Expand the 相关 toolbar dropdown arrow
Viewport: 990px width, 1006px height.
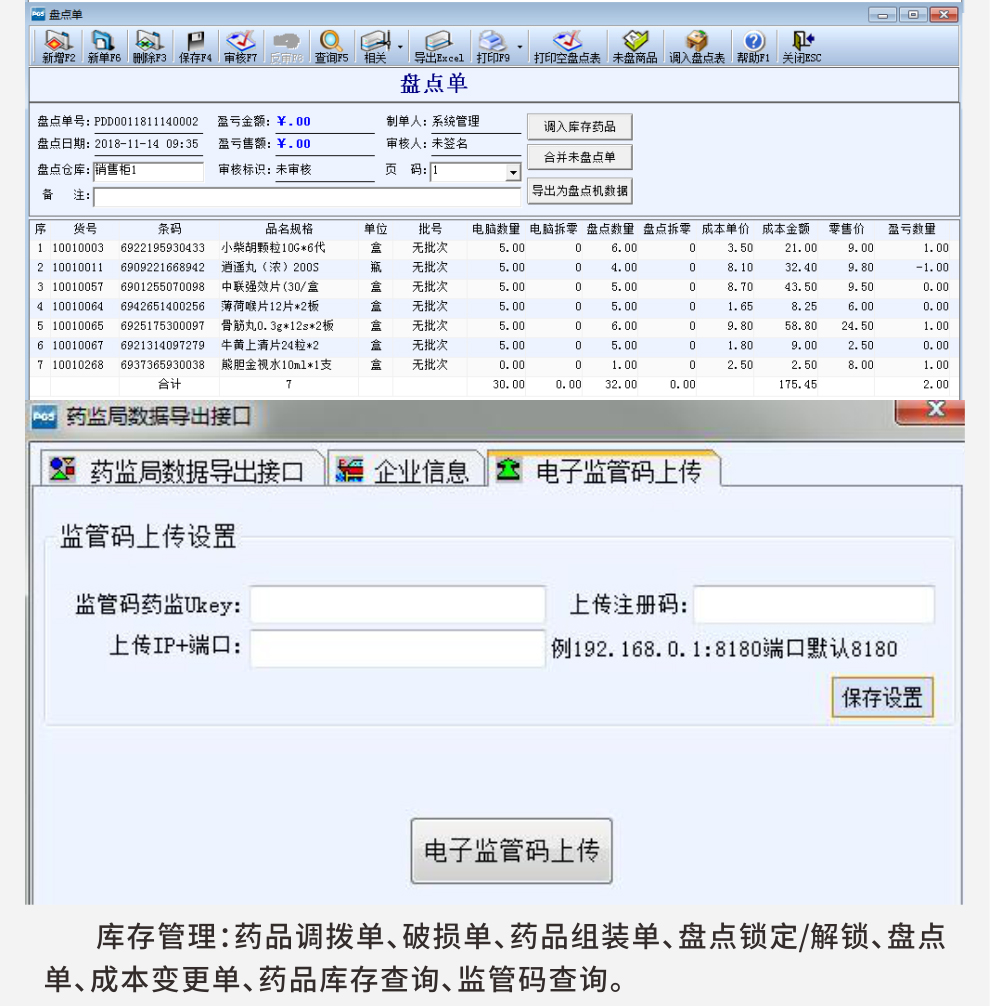point(398,48)
